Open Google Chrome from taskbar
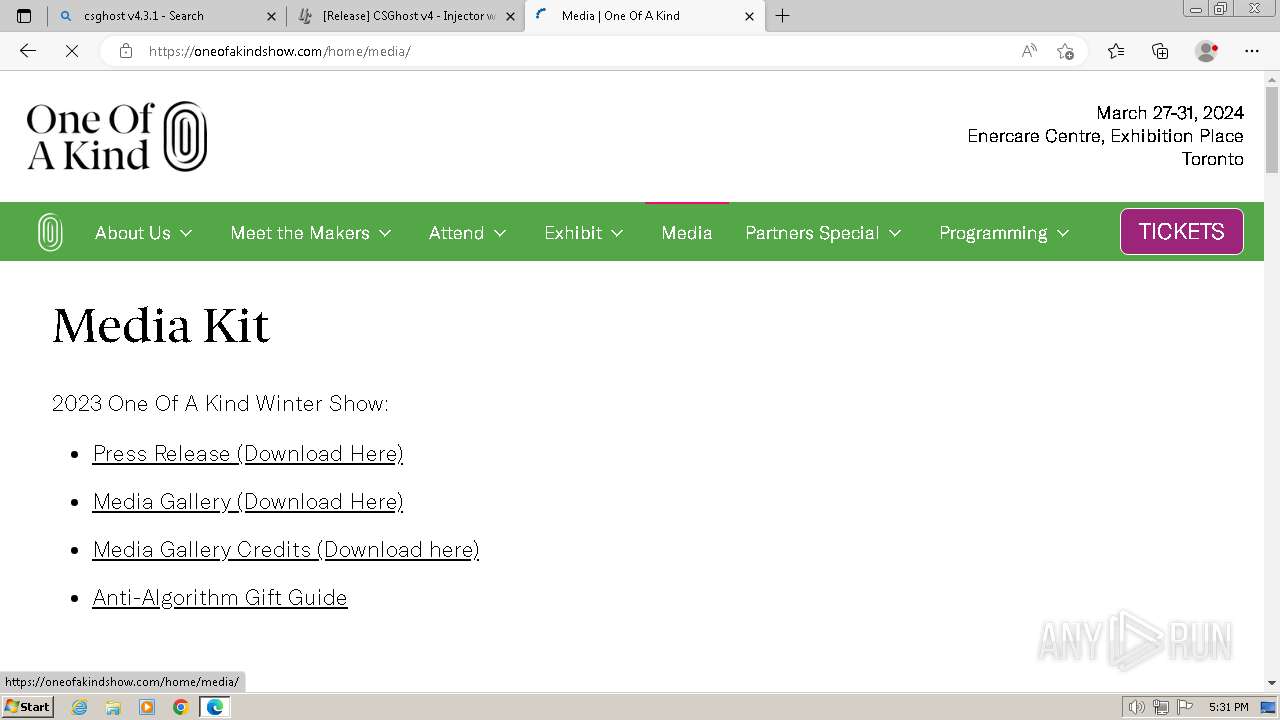1280x720 pixels. [x=181, y=707]
